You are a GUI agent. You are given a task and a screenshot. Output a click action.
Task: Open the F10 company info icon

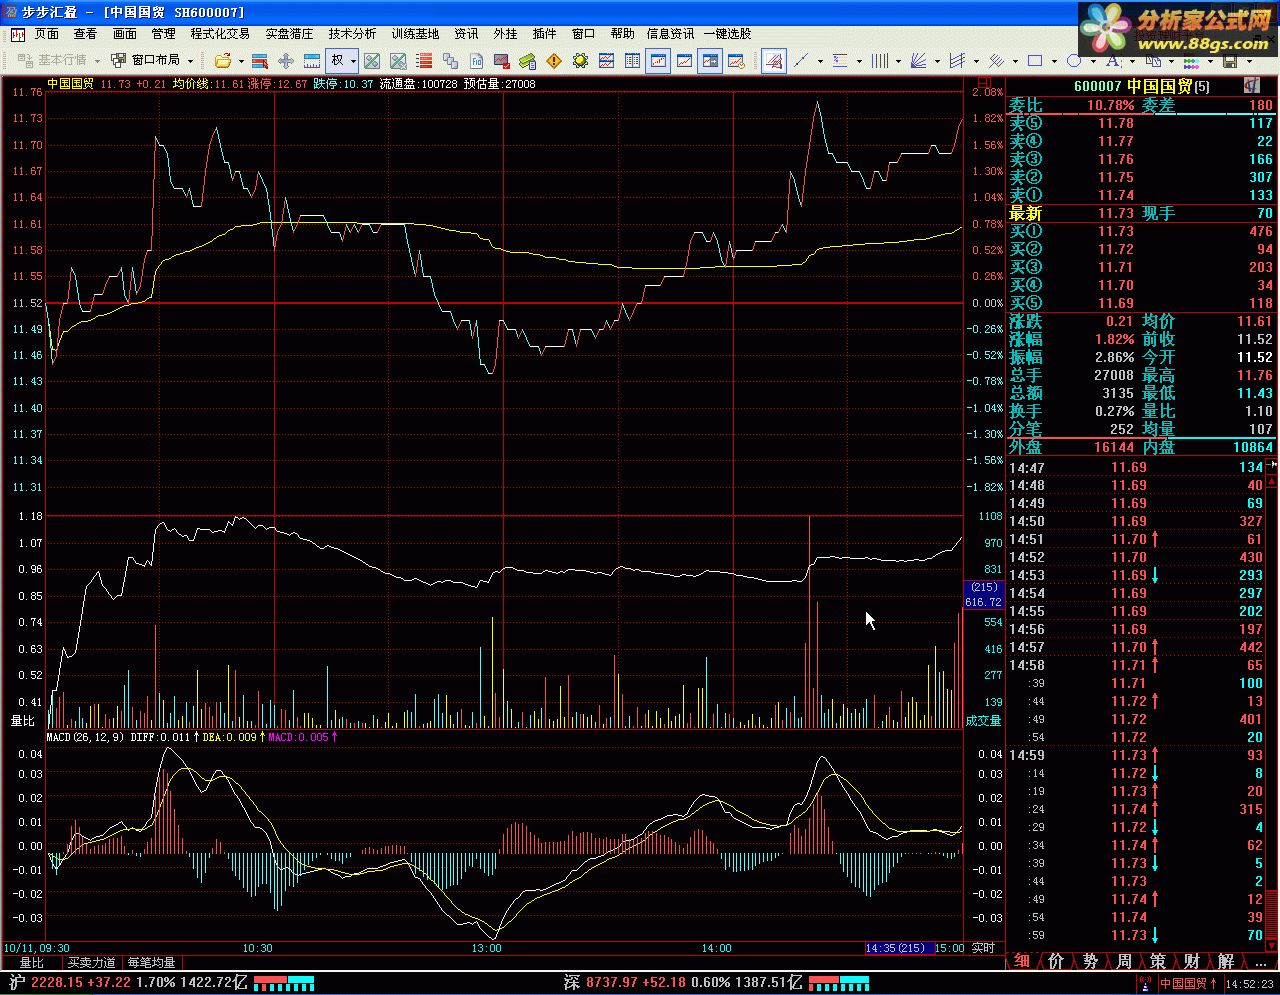[477, 61]
